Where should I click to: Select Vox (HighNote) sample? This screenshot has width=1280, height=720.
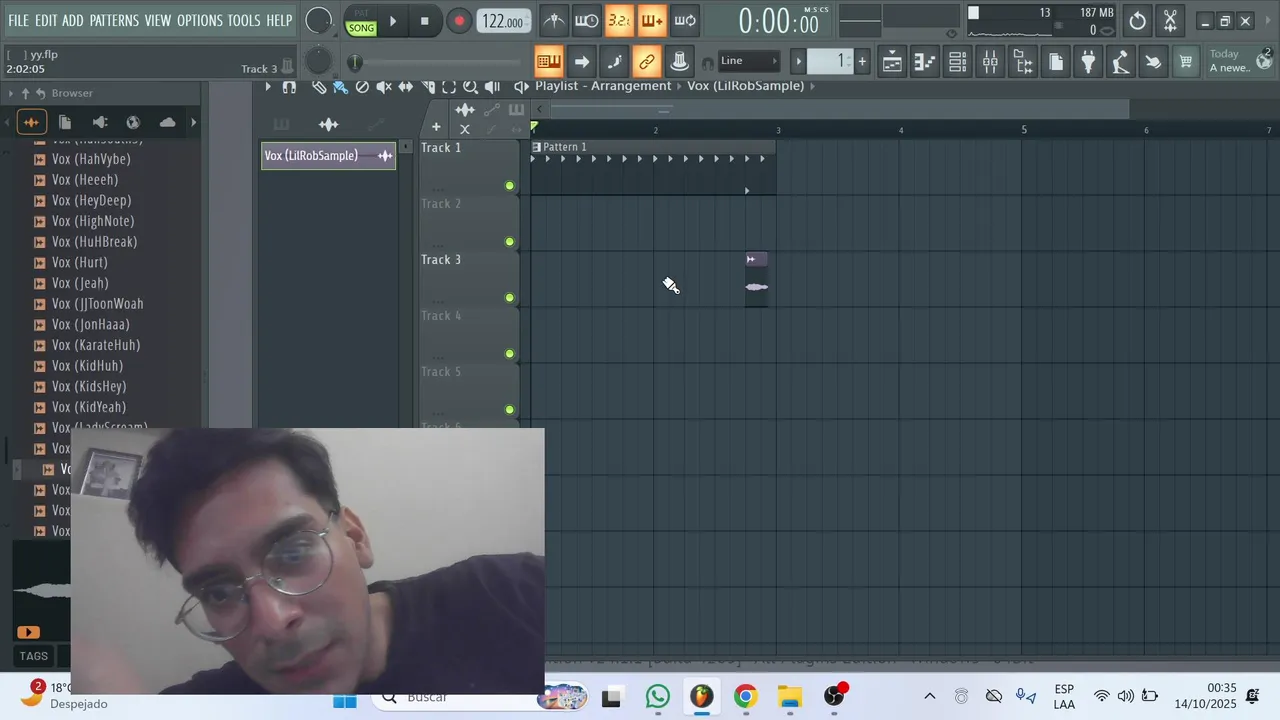[x=93, y=221]
